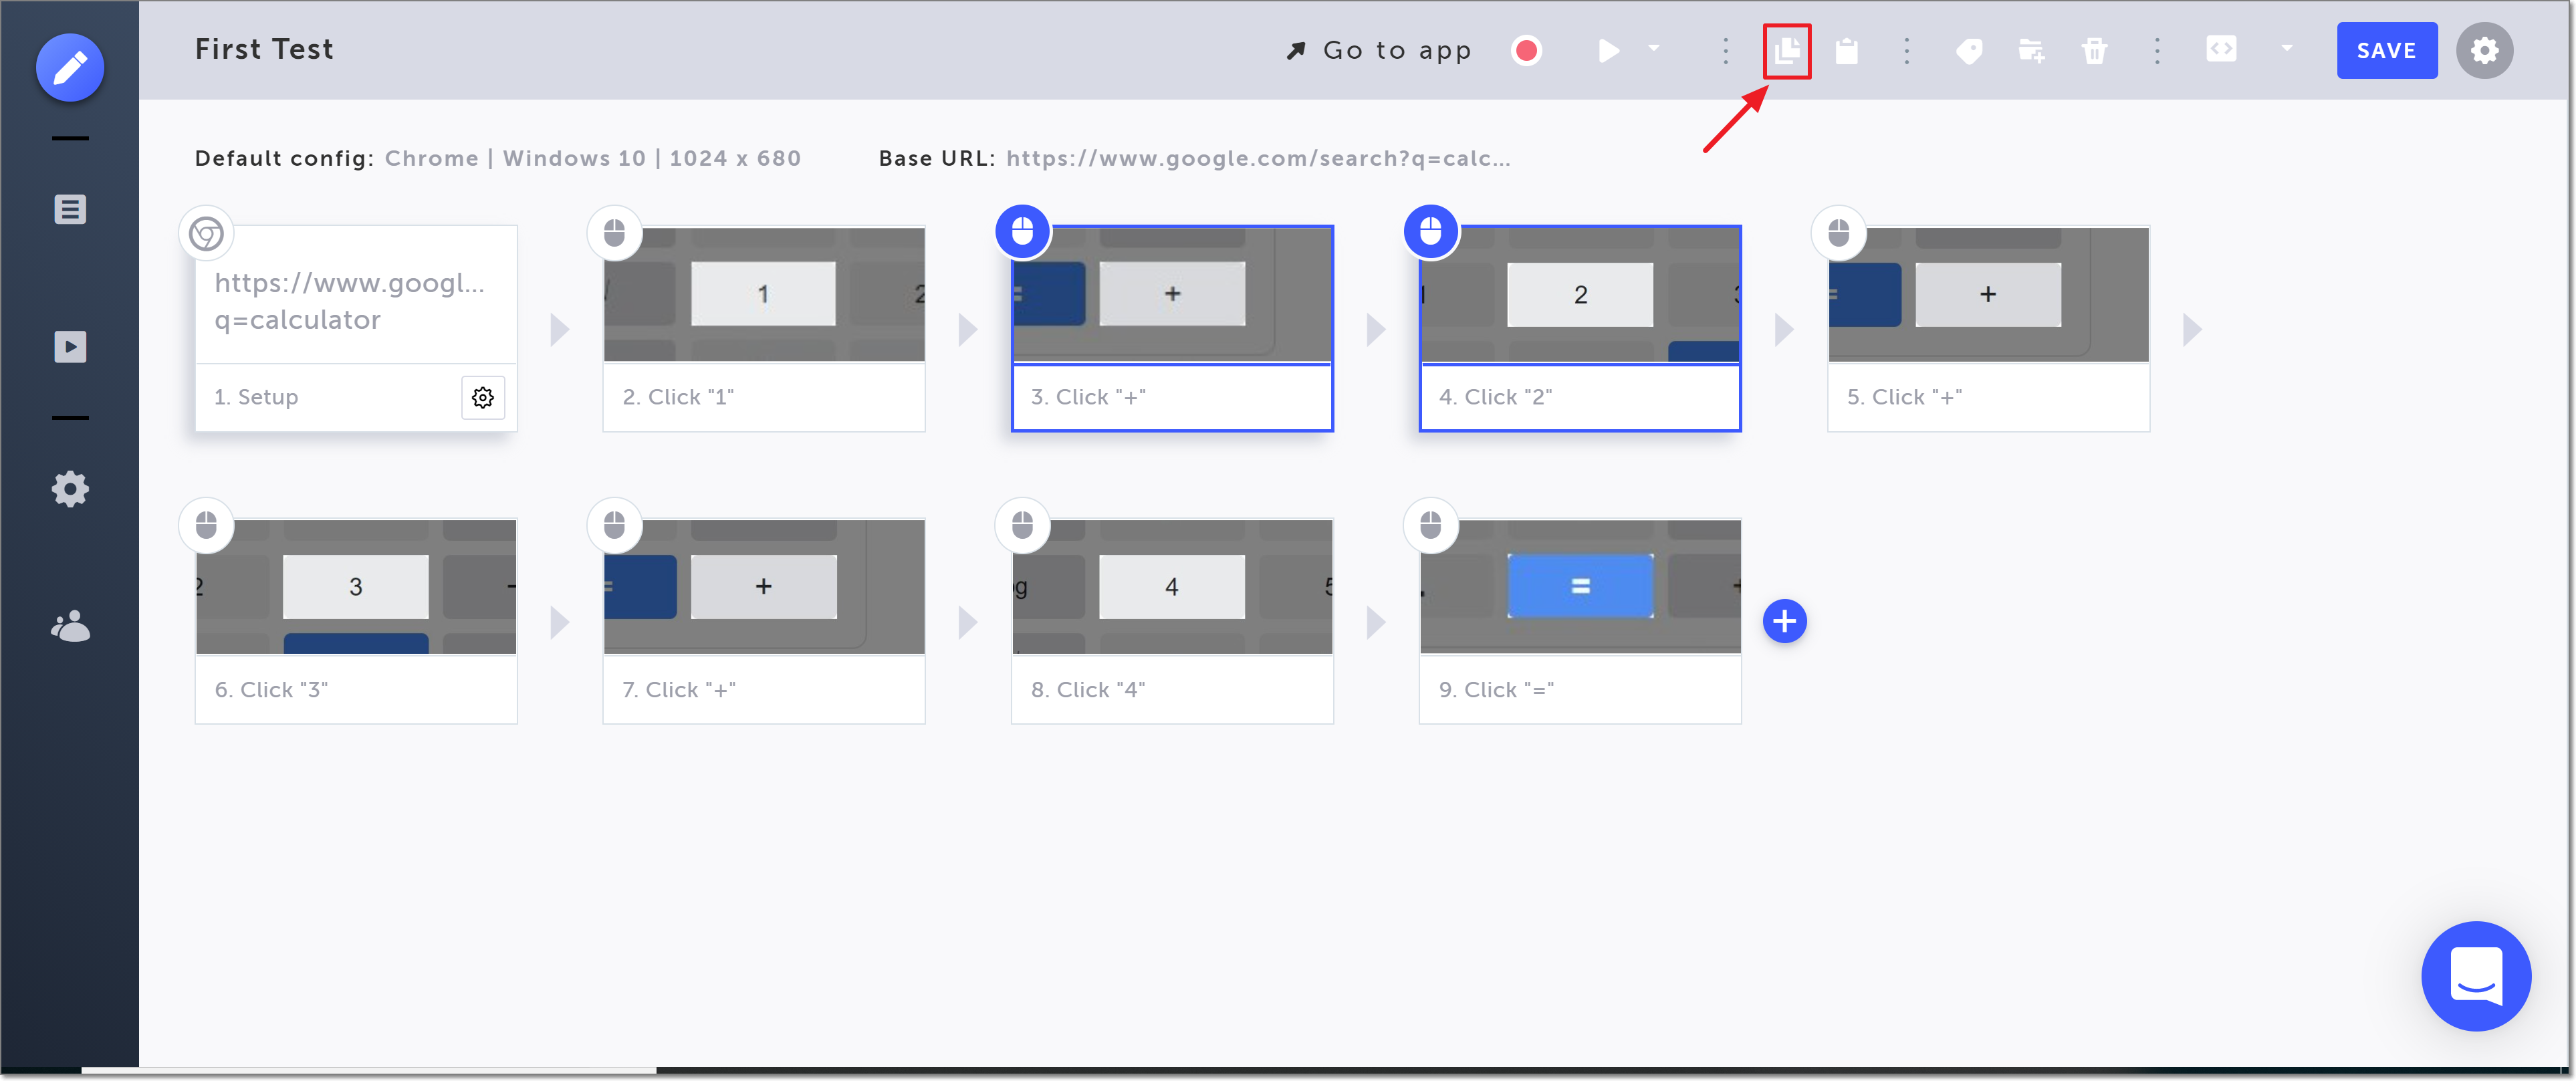
Task: Select step 6 via its mouse icon
Action: 206,525
